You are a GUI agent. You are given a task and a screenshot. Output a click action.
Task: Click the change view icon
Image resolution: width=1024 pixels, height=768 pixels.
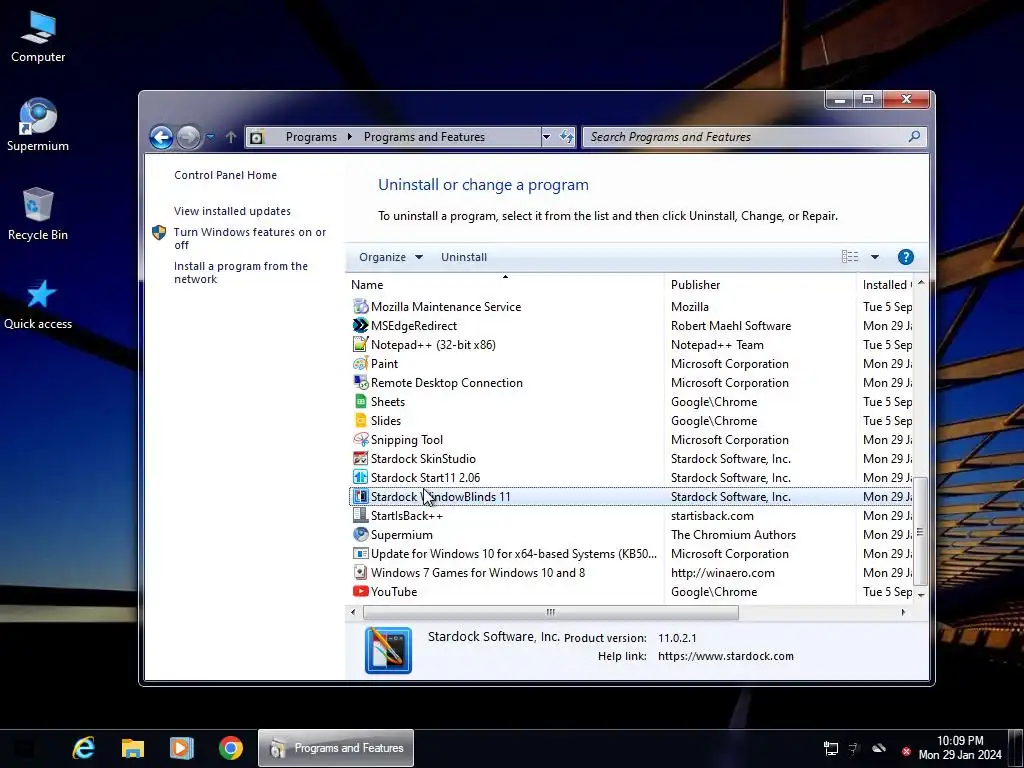850,257
